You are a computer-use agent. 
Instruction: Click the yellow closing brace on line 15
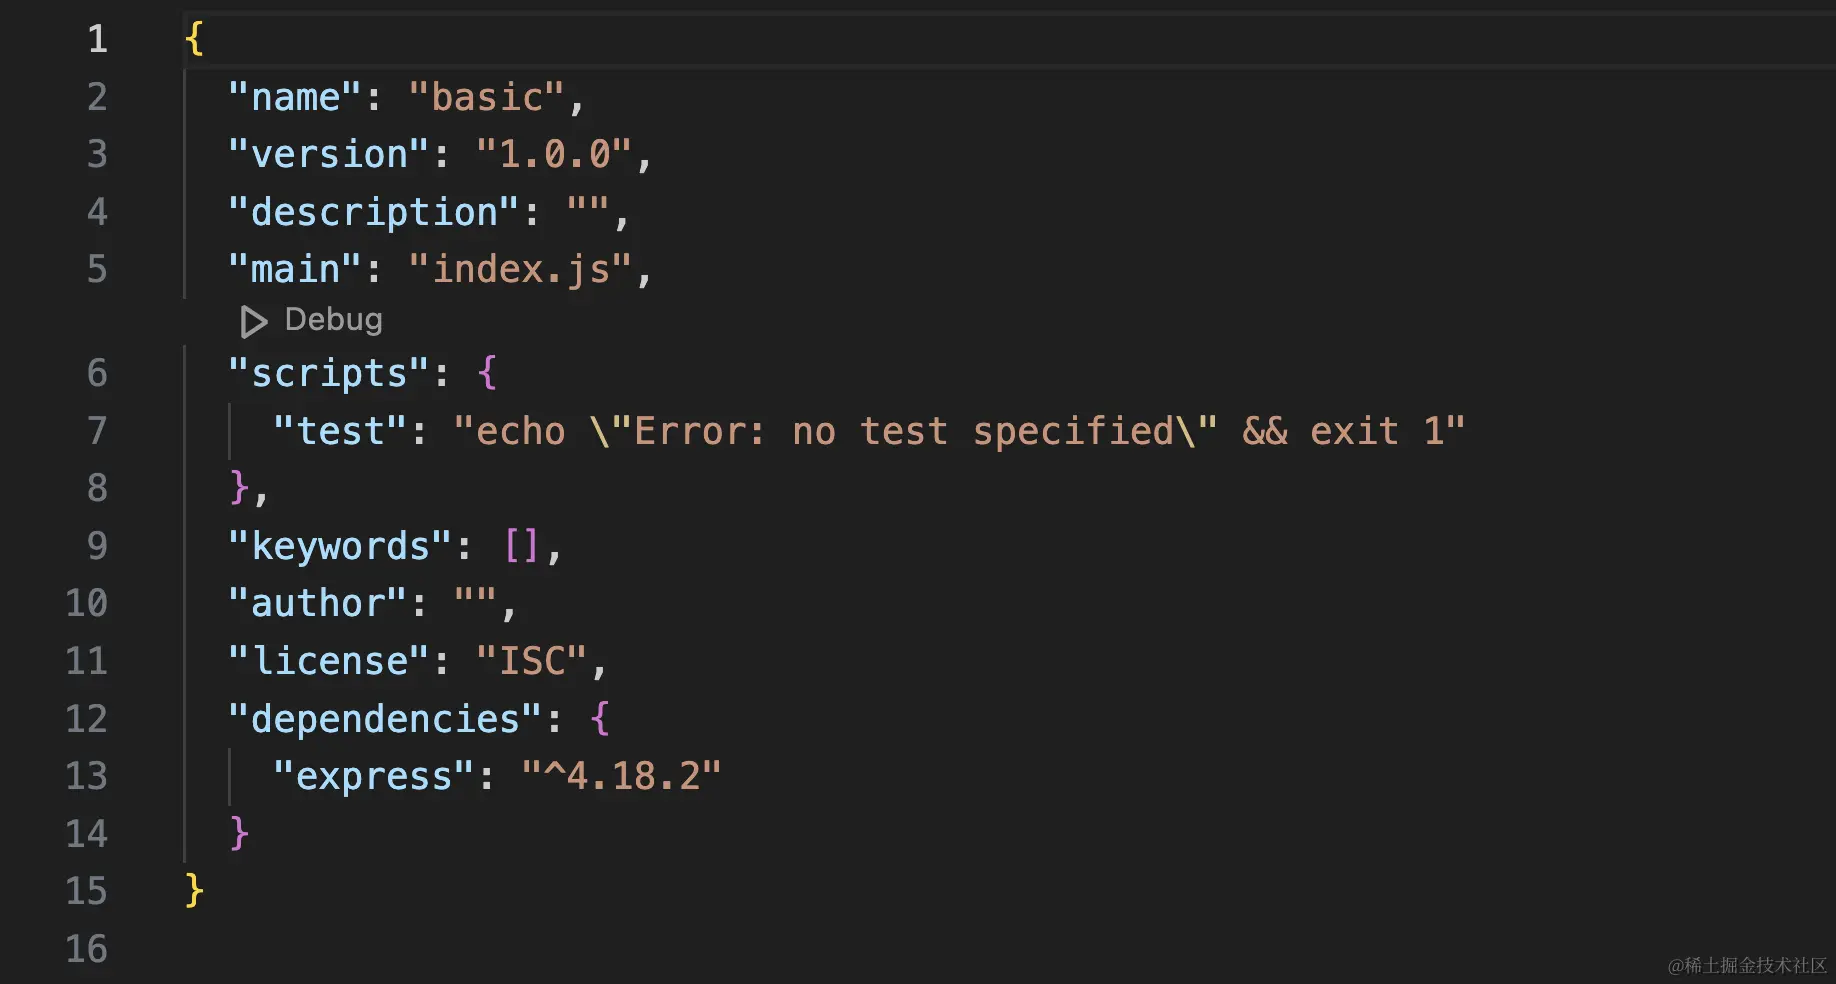[x=194, y=891]
